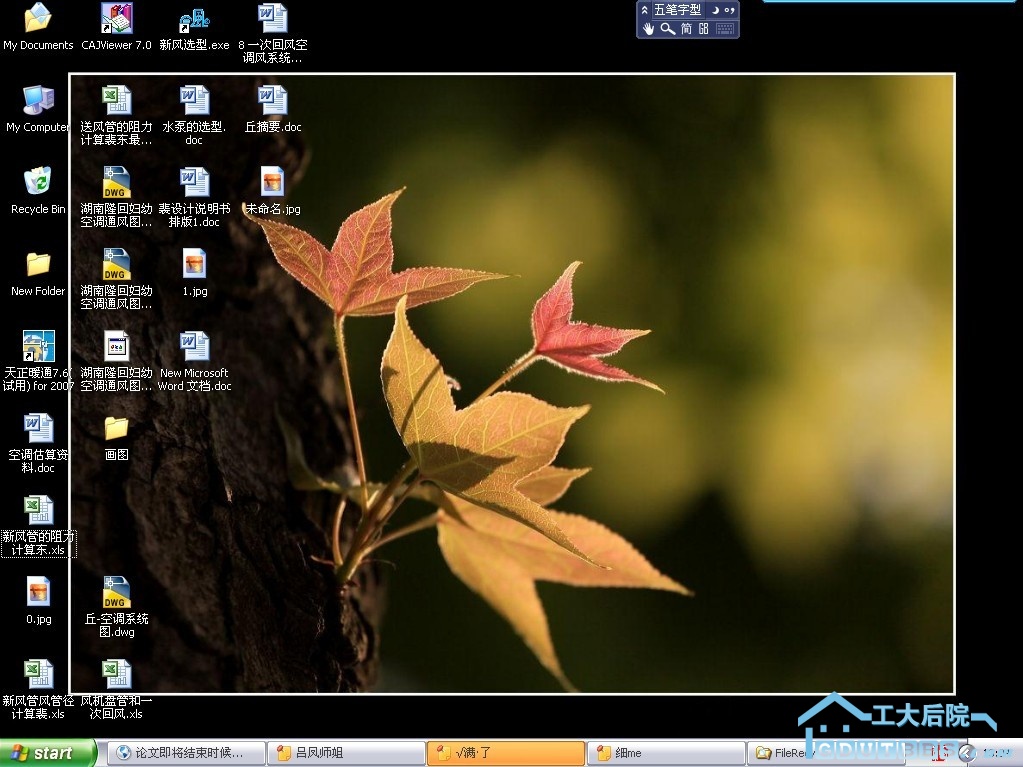Click the 天正暖通7.6 shortcut icon
This screenshot has height=767, width=1023.
(x=38, y=346)
